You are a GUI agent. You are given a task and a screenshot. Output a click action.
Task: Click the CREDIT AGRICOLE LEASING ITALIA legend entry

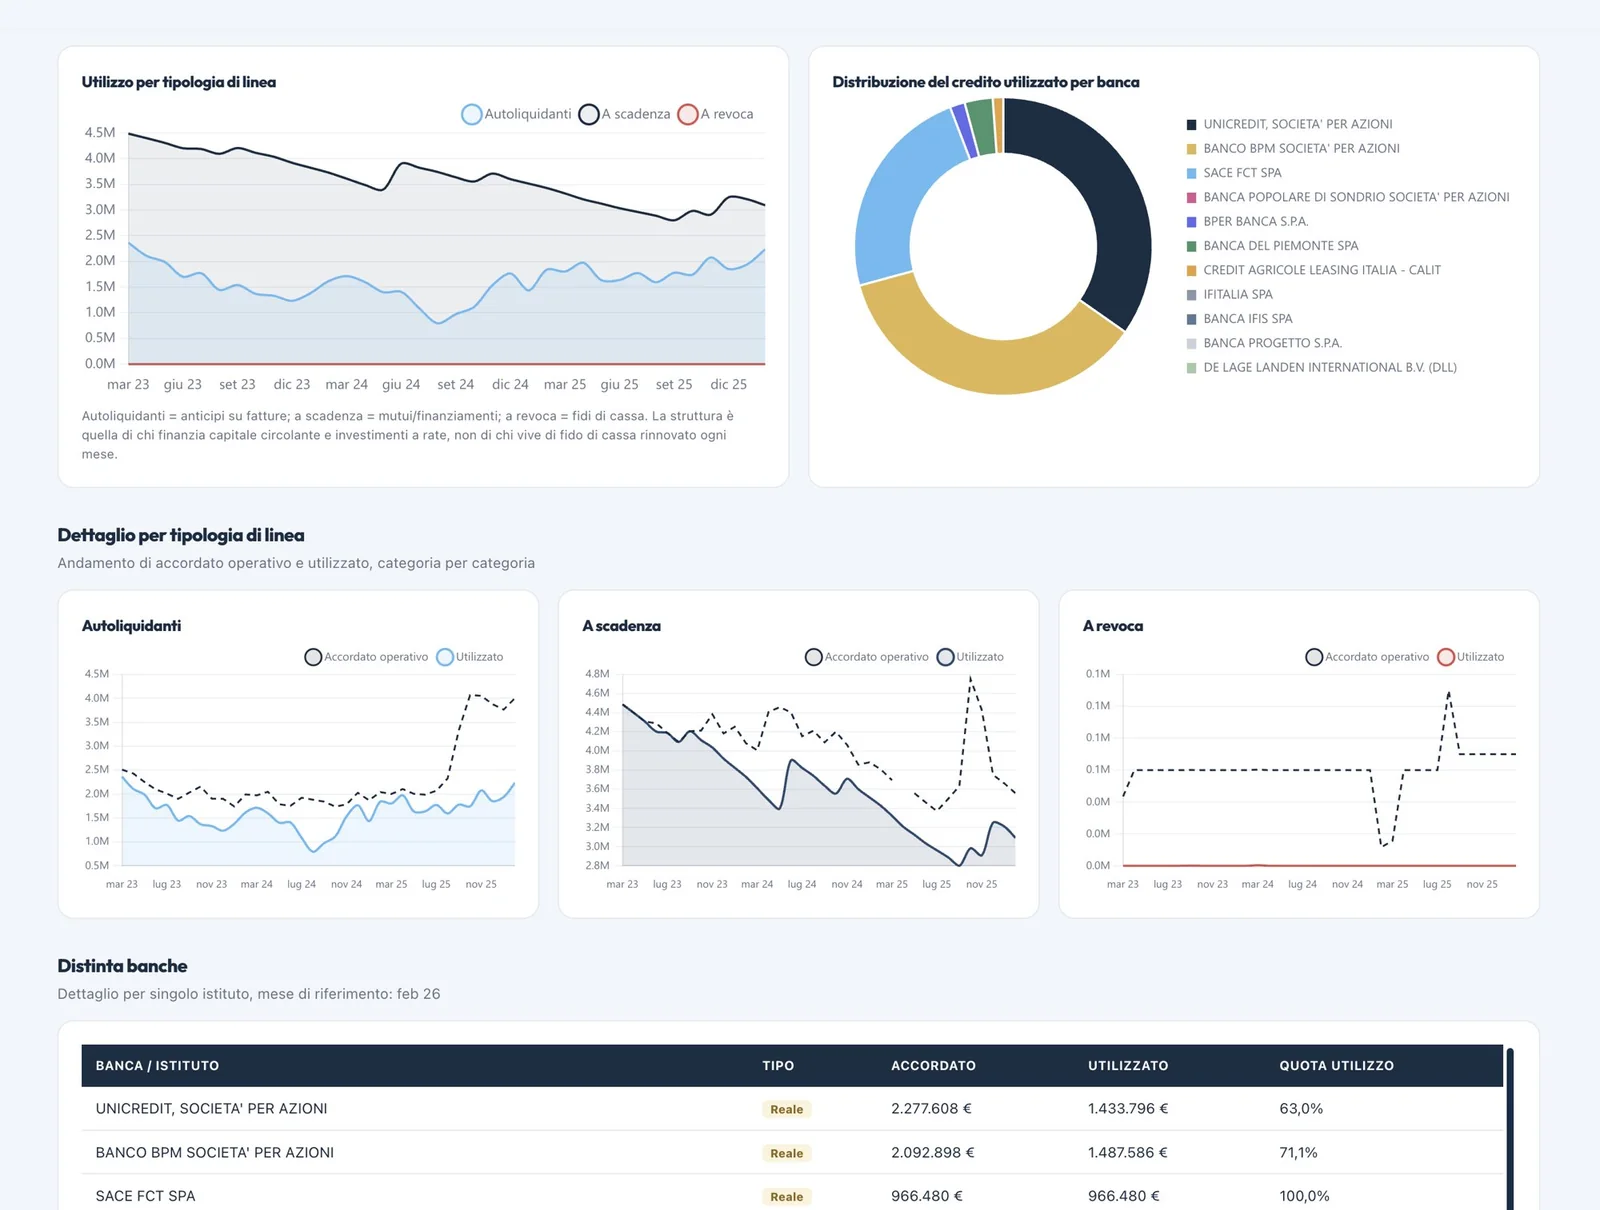point(1314,270)
